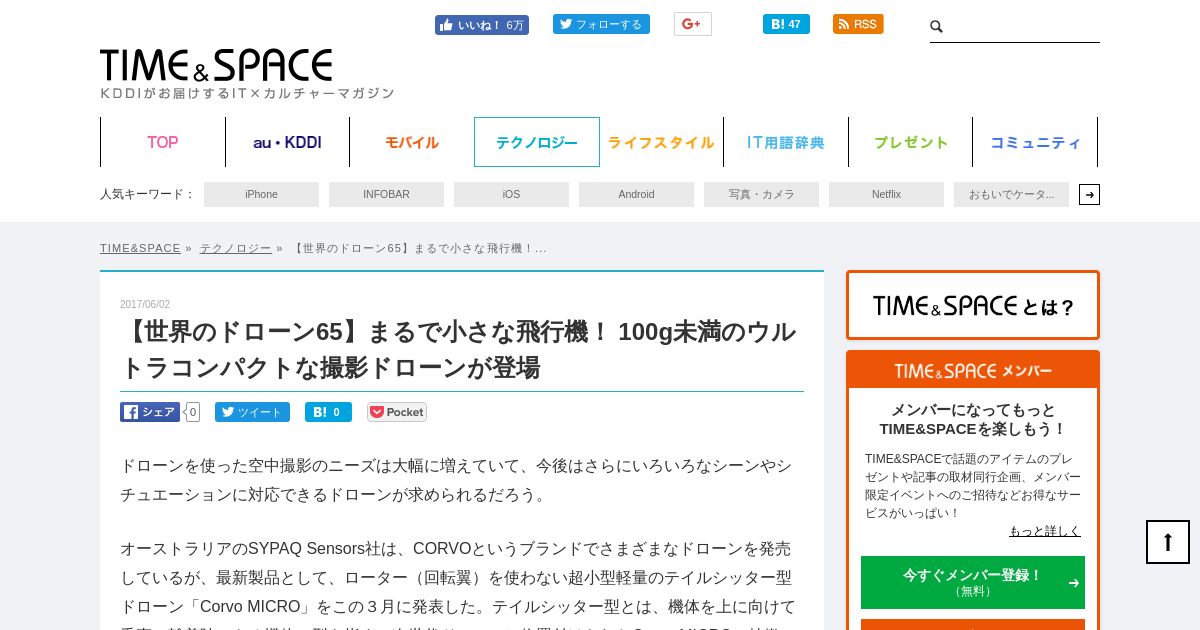Click the Twitter follow button in header
This screenshot has width=1200, height=630.
point(601,24)
